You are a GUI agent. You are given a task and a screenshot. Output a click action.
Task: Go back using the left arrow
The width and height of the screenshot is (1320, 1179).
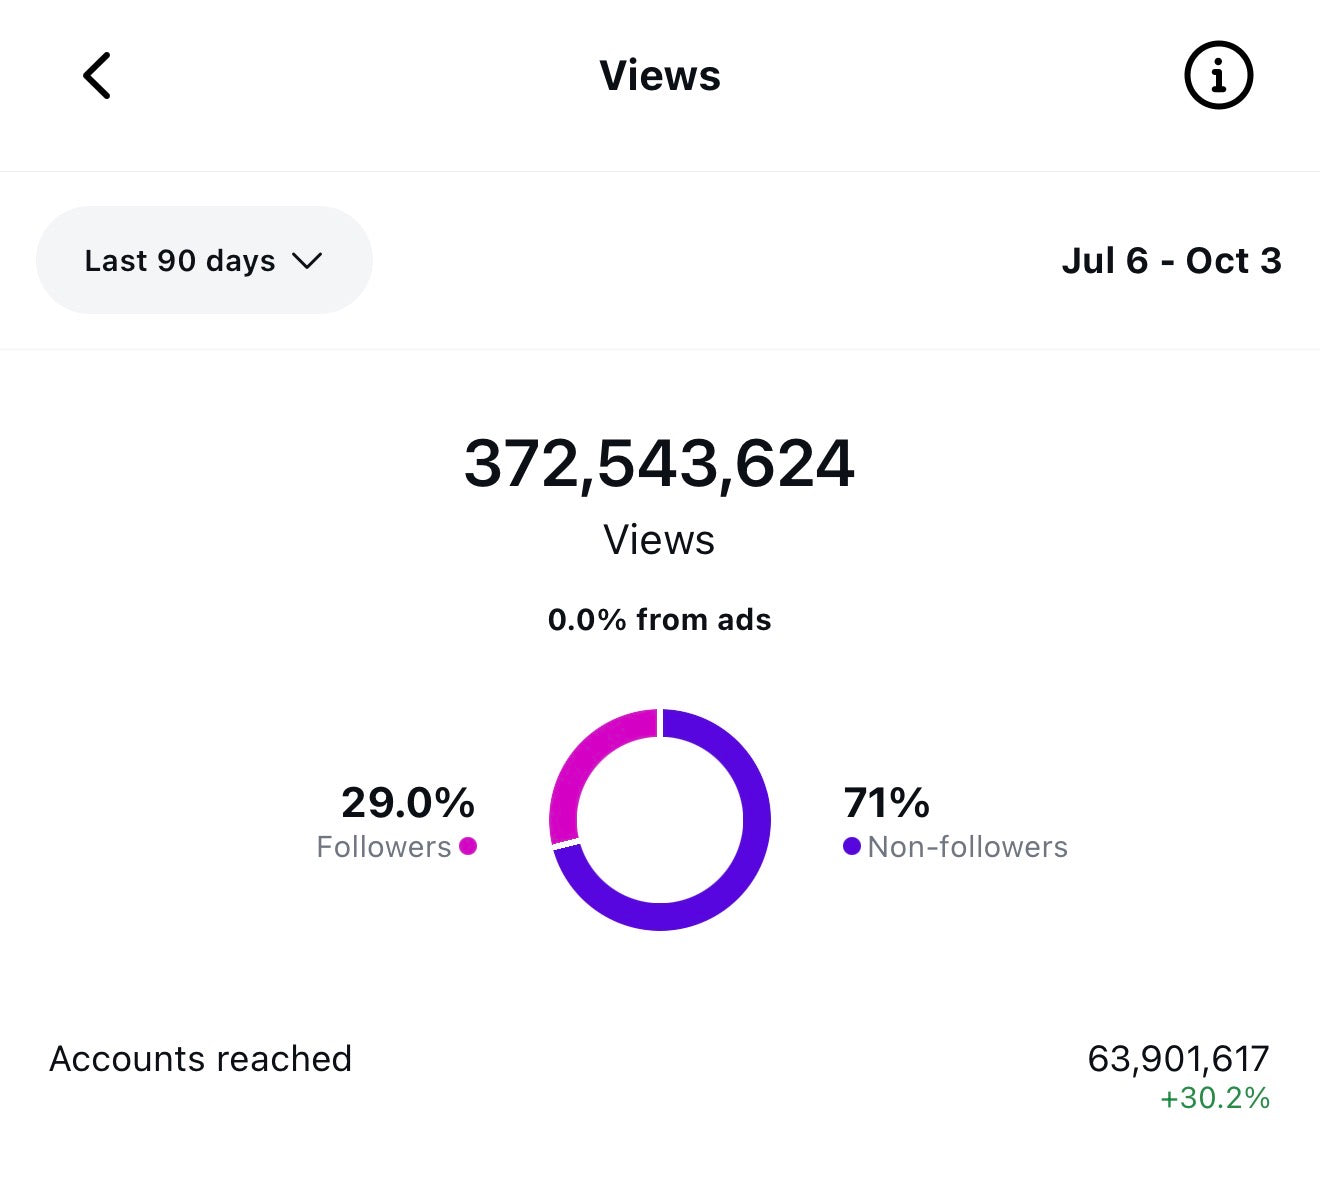click(97, 76)
